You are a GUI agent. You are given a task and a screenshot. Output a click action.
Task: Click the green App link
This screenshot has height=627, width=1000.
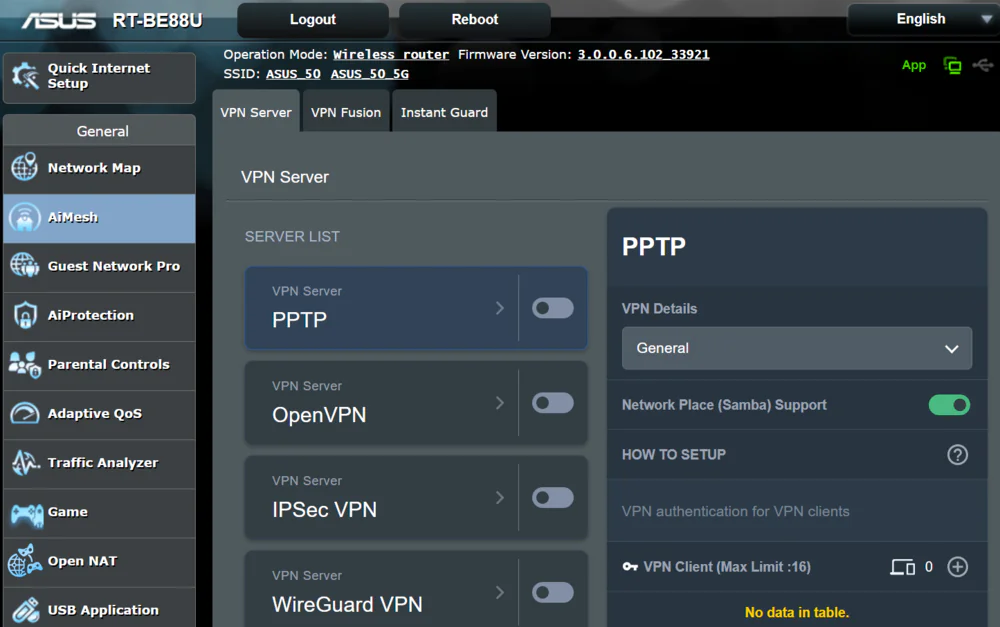tap(914, 65)
